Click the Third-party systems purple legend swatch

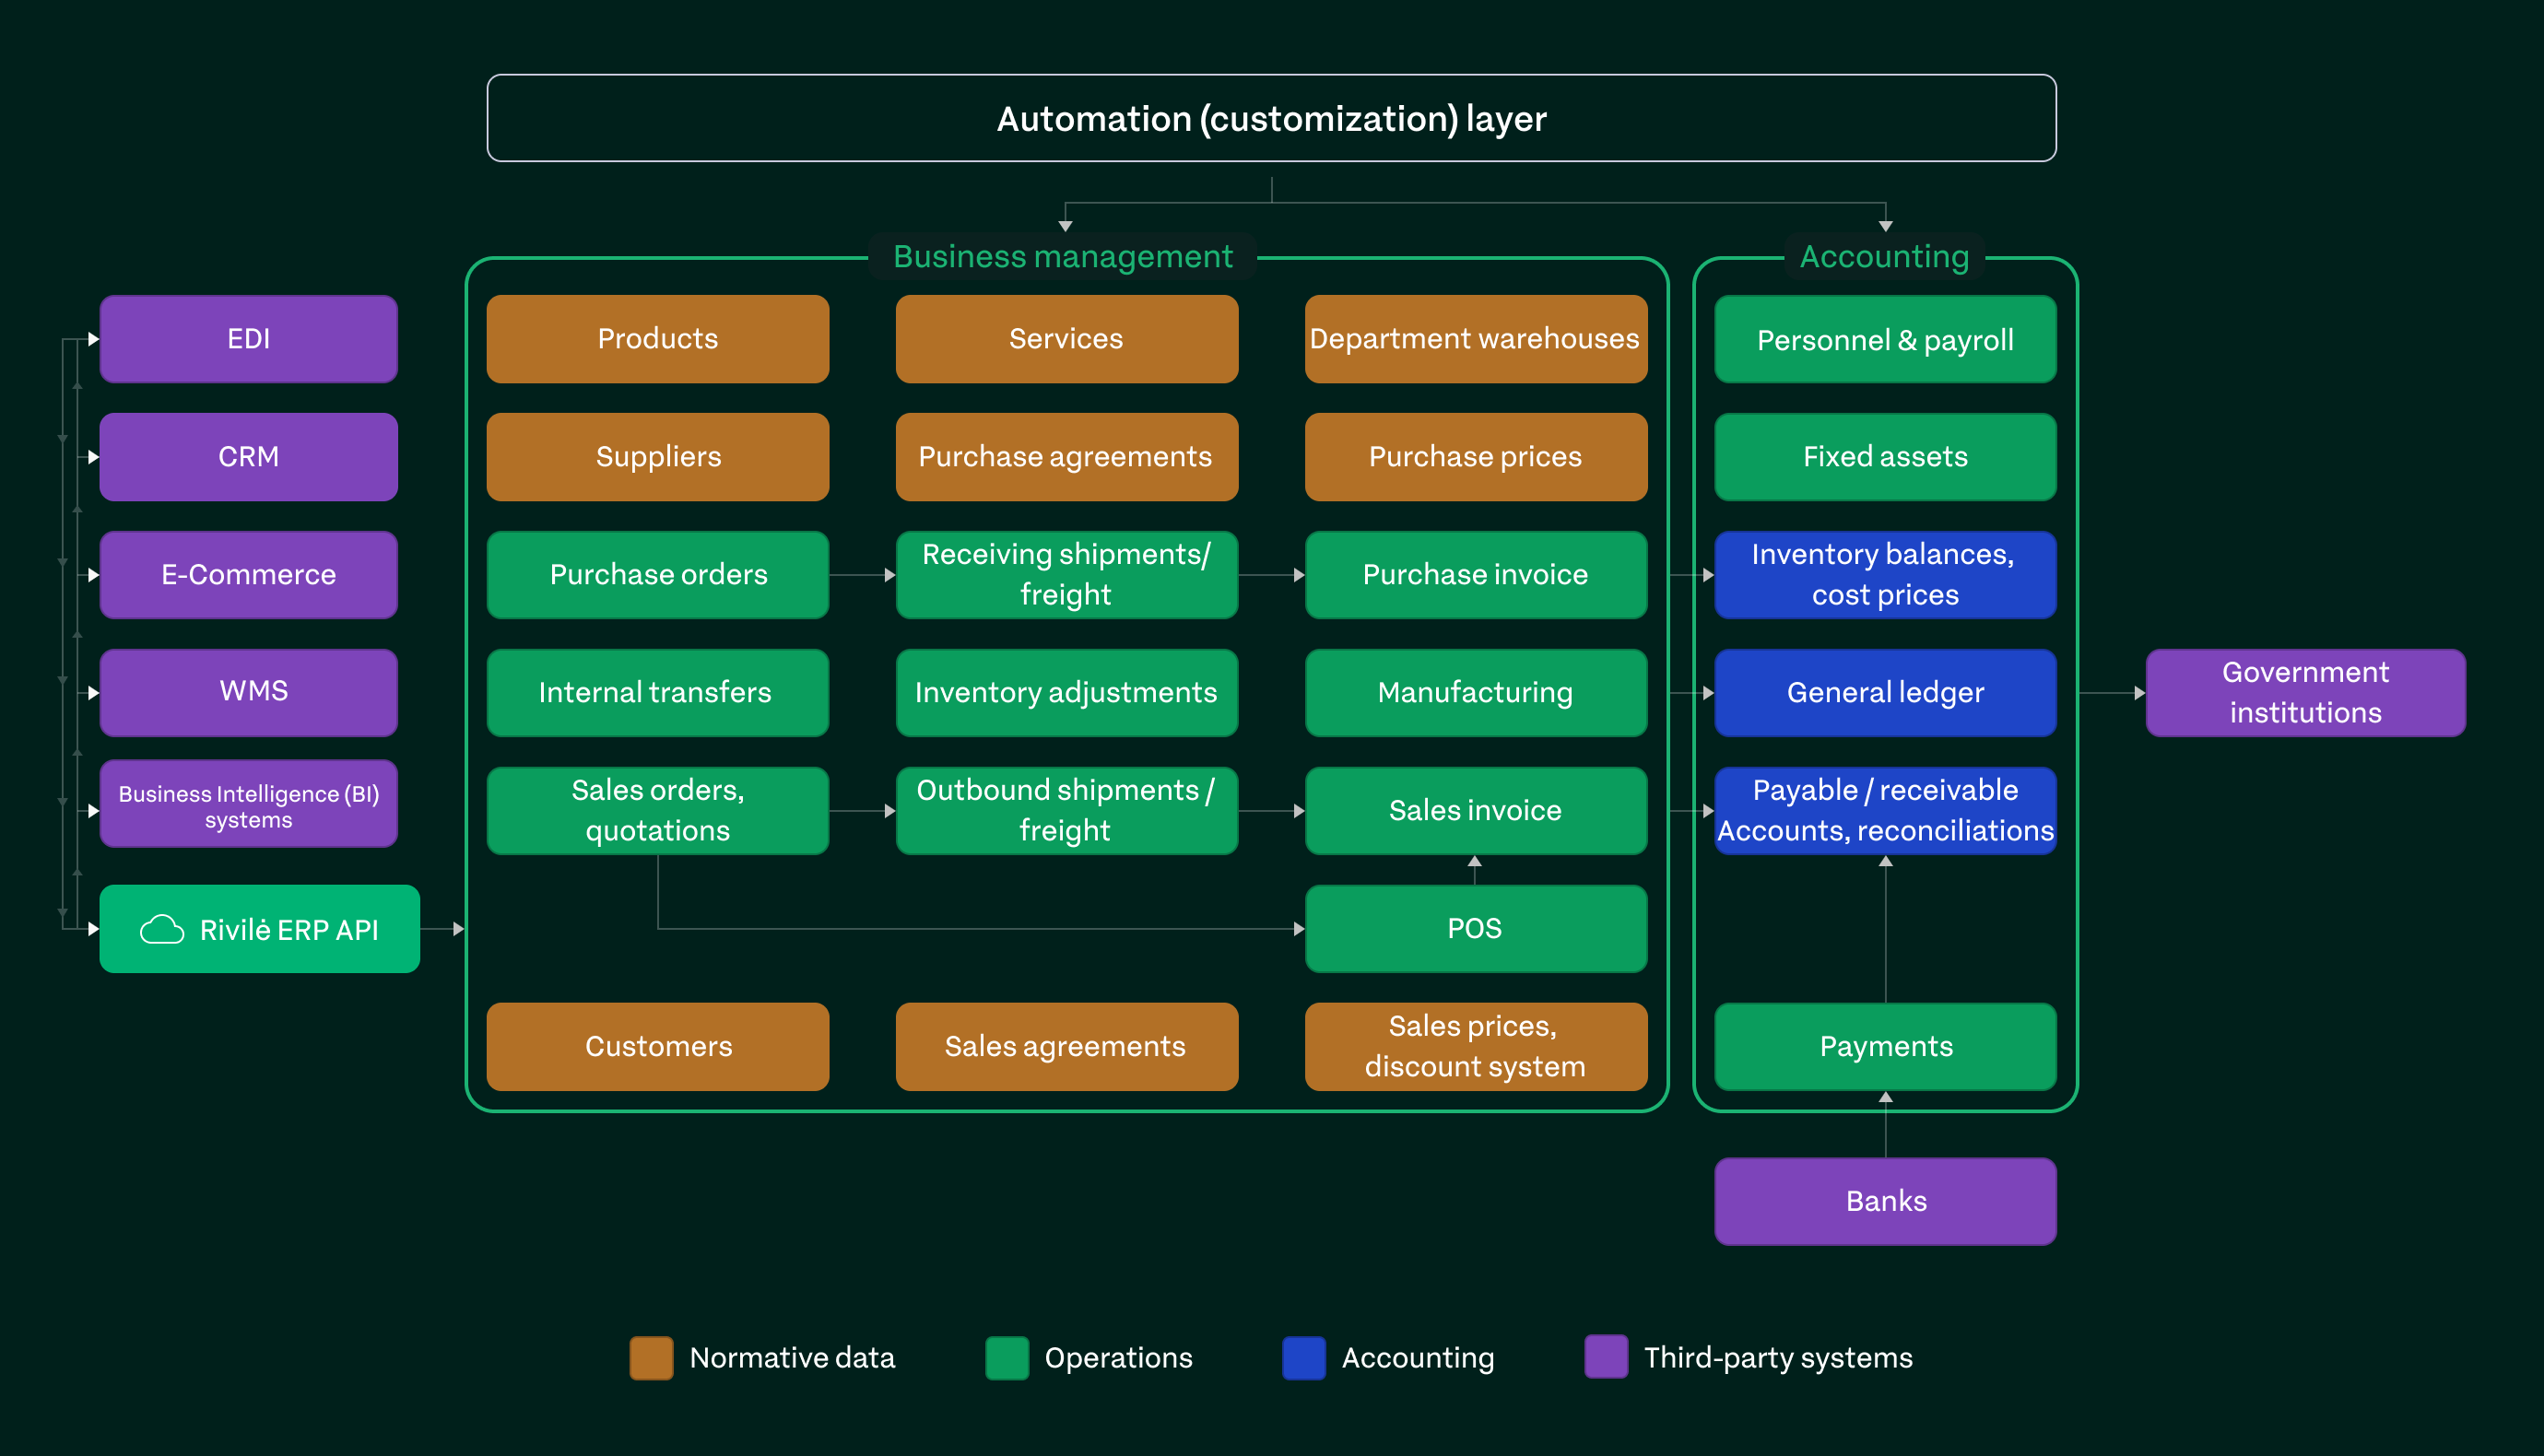(1605, 1357)
